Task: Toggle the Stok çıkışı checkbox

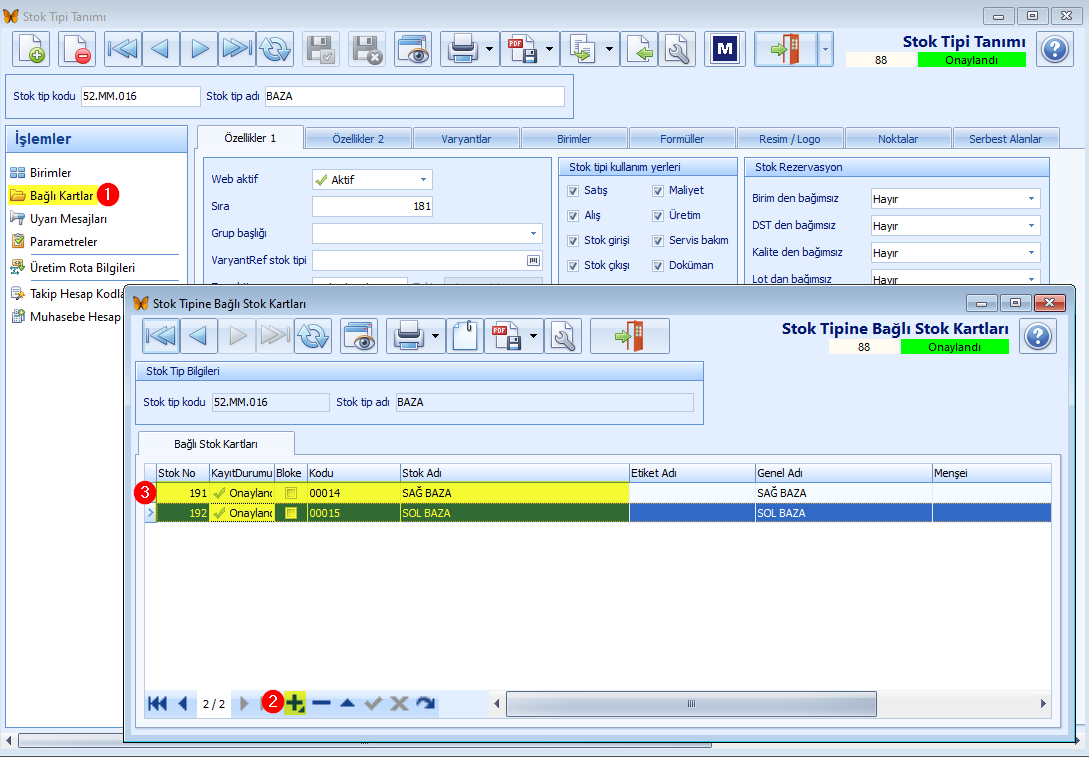Action: pyautogui.click(x=573, y=266)
